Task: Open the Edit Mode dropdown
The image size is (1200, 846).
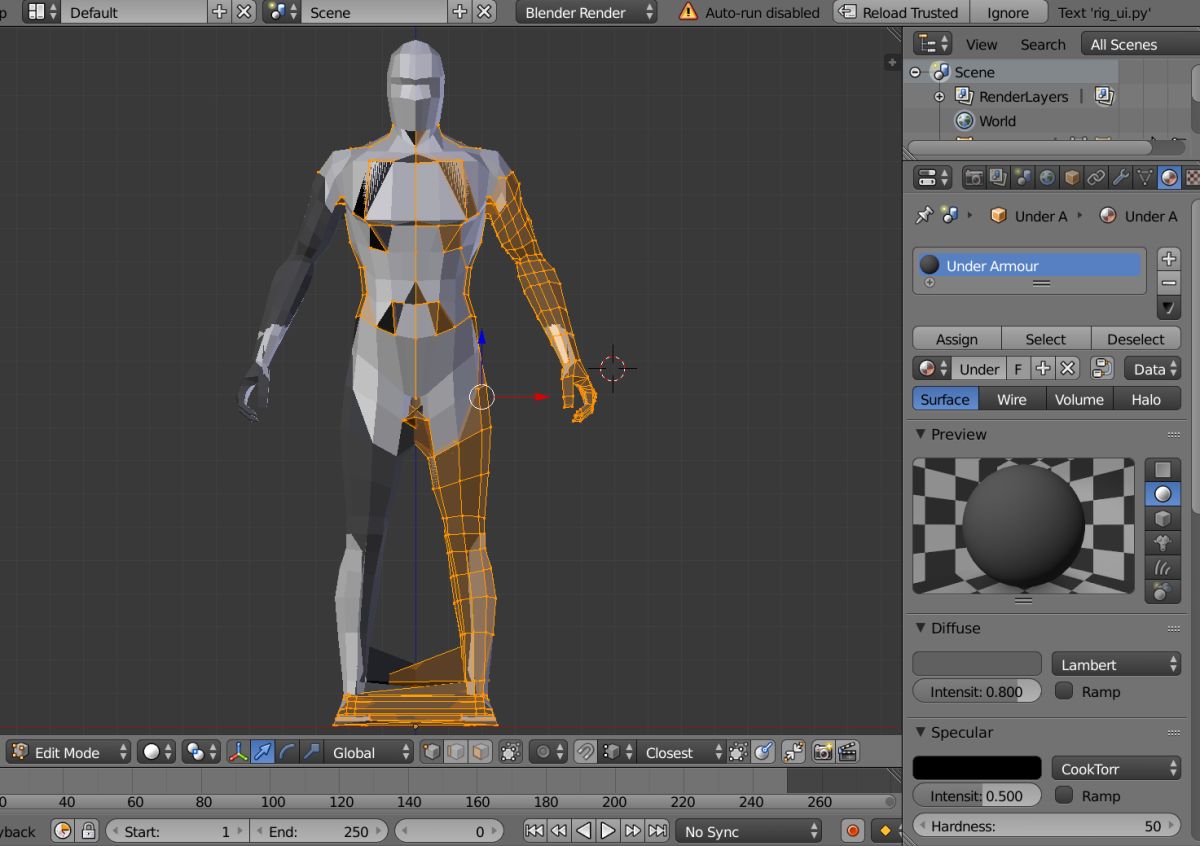Action: coord(70,752)
